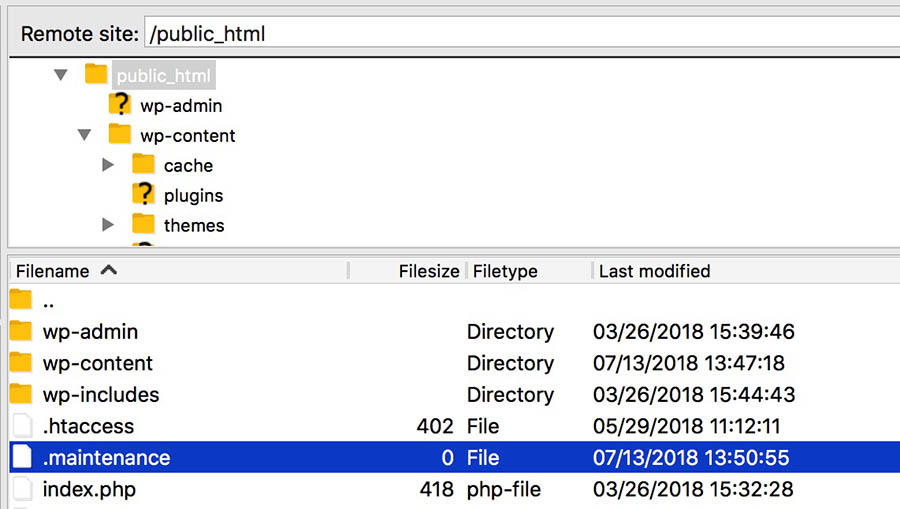Click the Filetype column header
900x509 pixels.
point(505,271)
